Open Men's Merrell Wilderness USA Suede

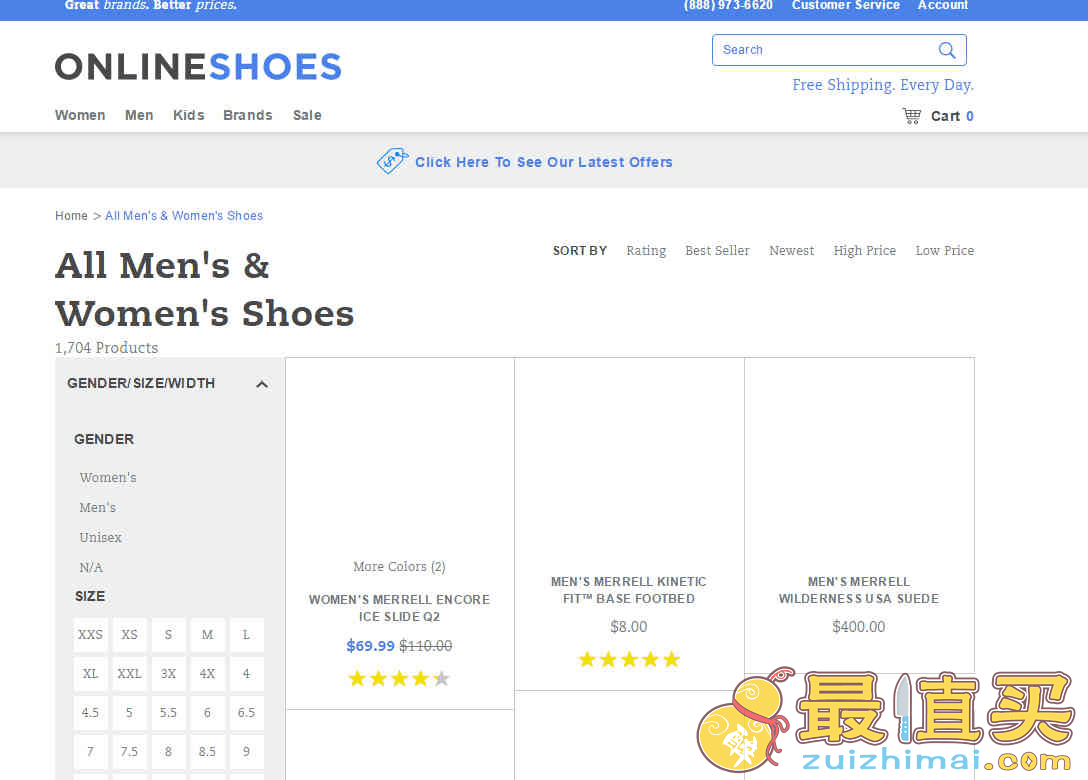859,590
